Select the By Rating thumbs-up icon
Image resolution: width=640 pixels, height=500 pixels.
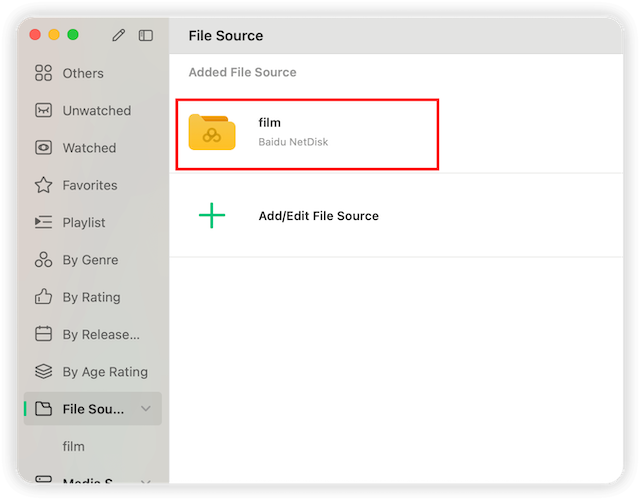click(x=43, y=297)
